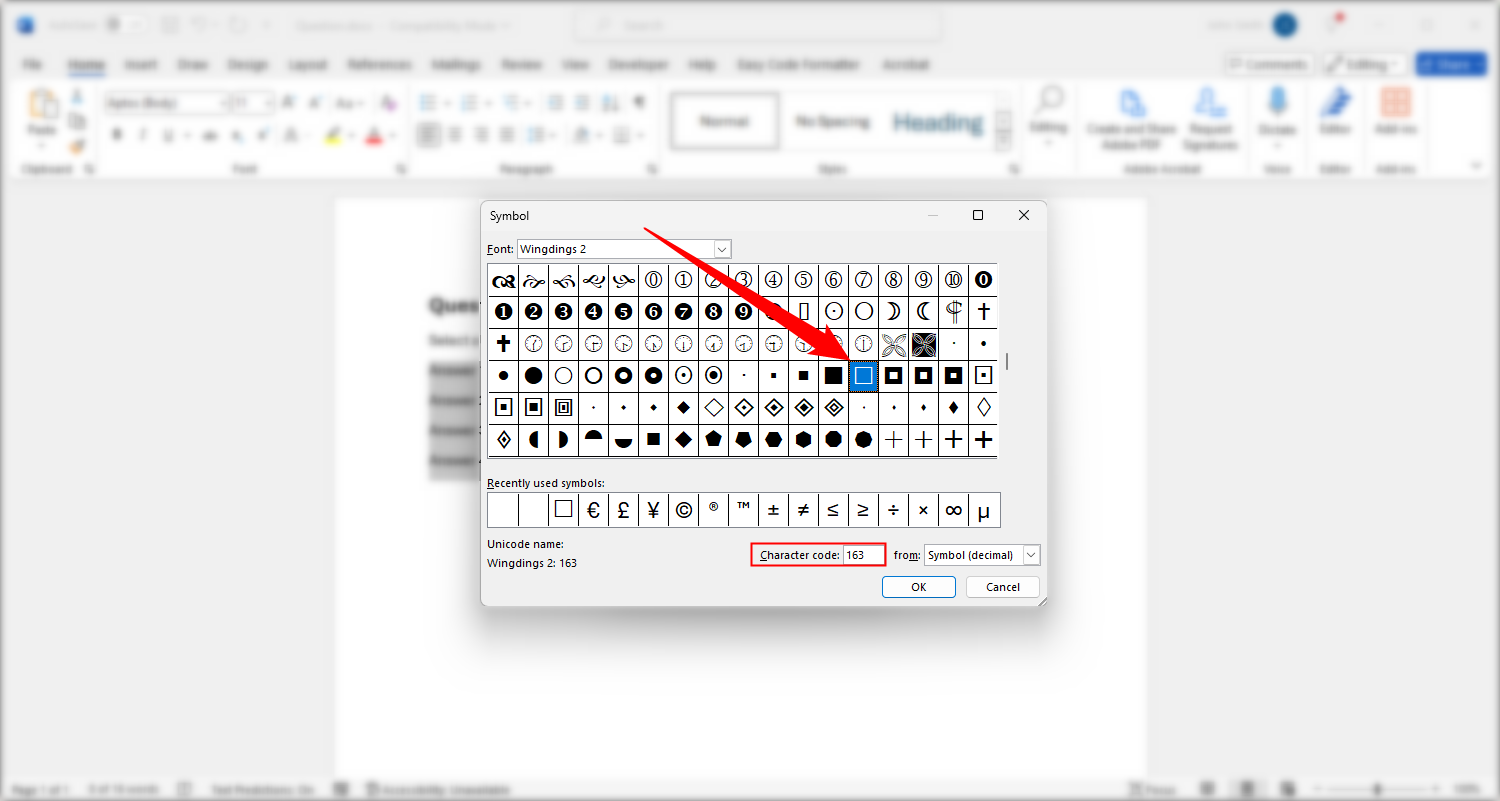Toggle bold formatting
This screenshot has height=801, width=1500.
tap(118, 134)
